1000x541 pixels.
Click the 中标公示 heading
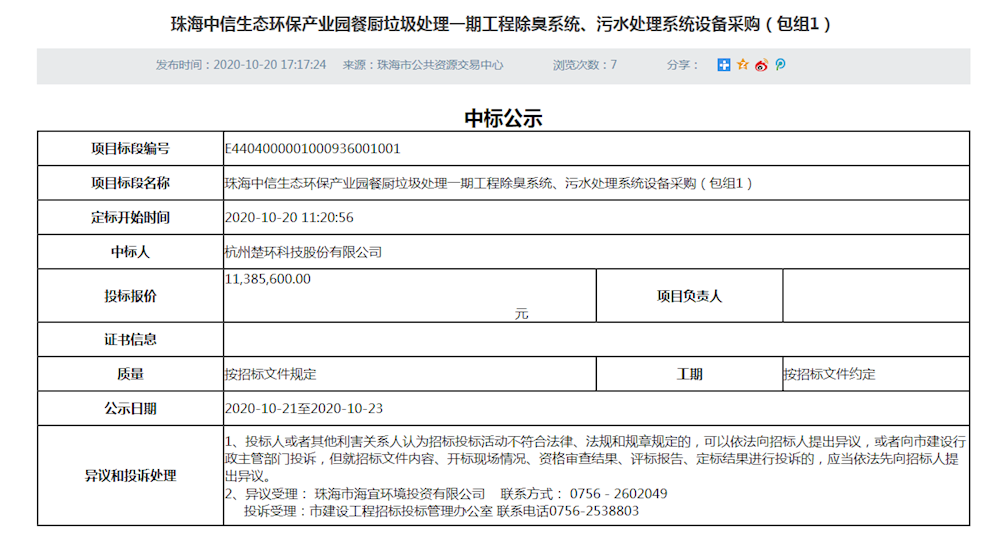(503, 118)
